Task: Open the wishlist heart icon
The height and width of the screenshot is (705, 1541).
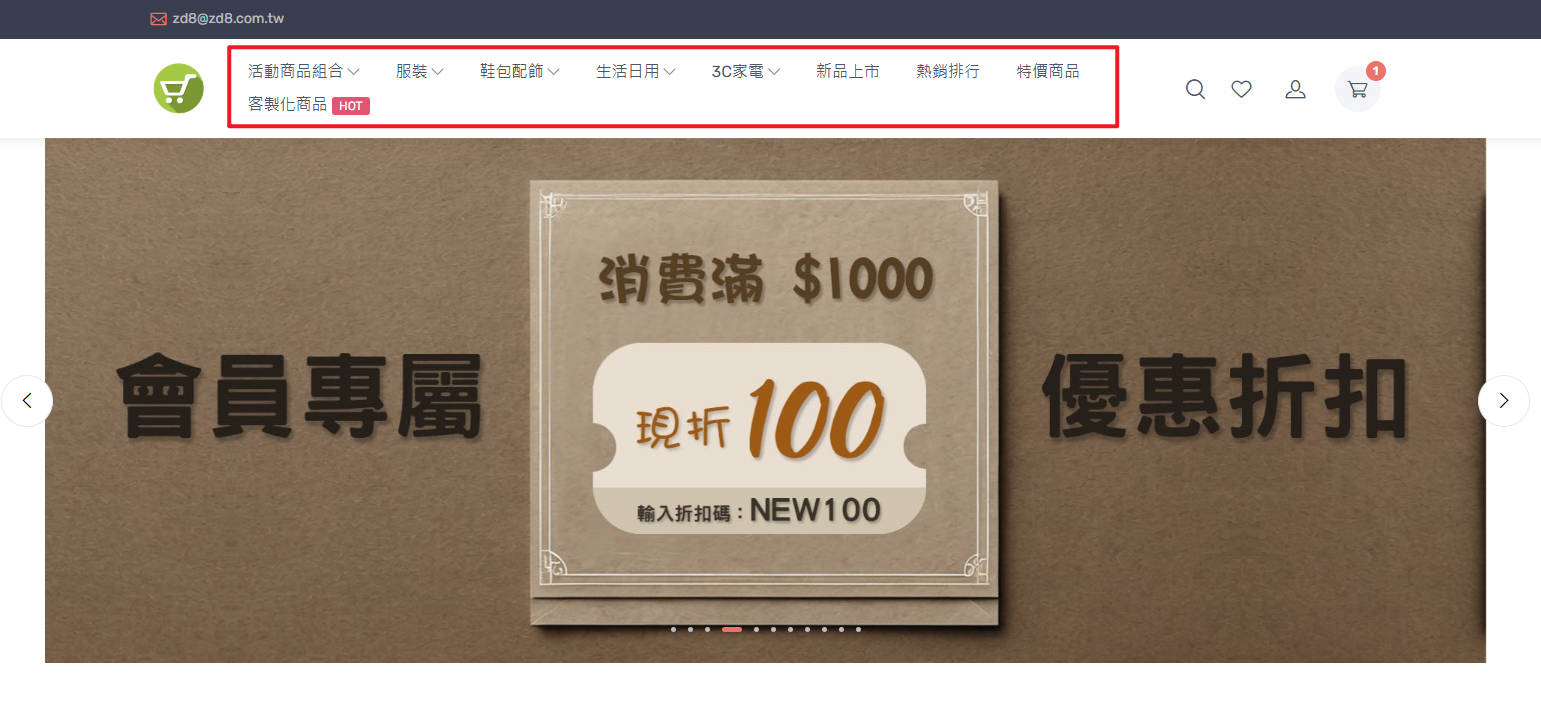Action: (1241, 89)
